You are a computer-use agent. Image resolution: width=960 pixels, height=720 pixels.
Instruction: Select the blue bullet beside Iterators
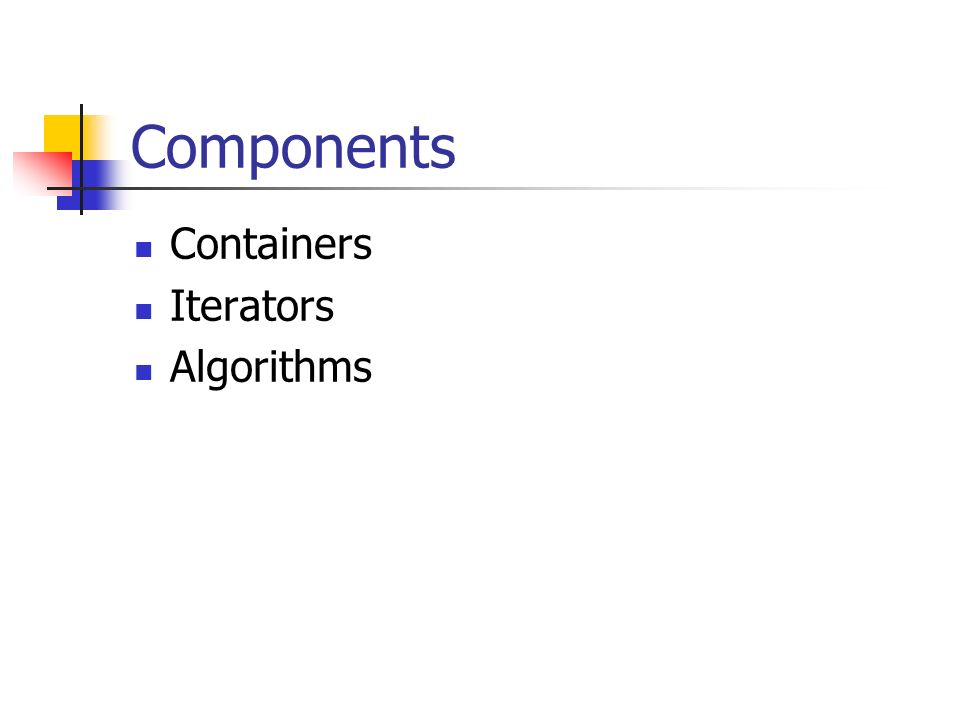[144, 311]
